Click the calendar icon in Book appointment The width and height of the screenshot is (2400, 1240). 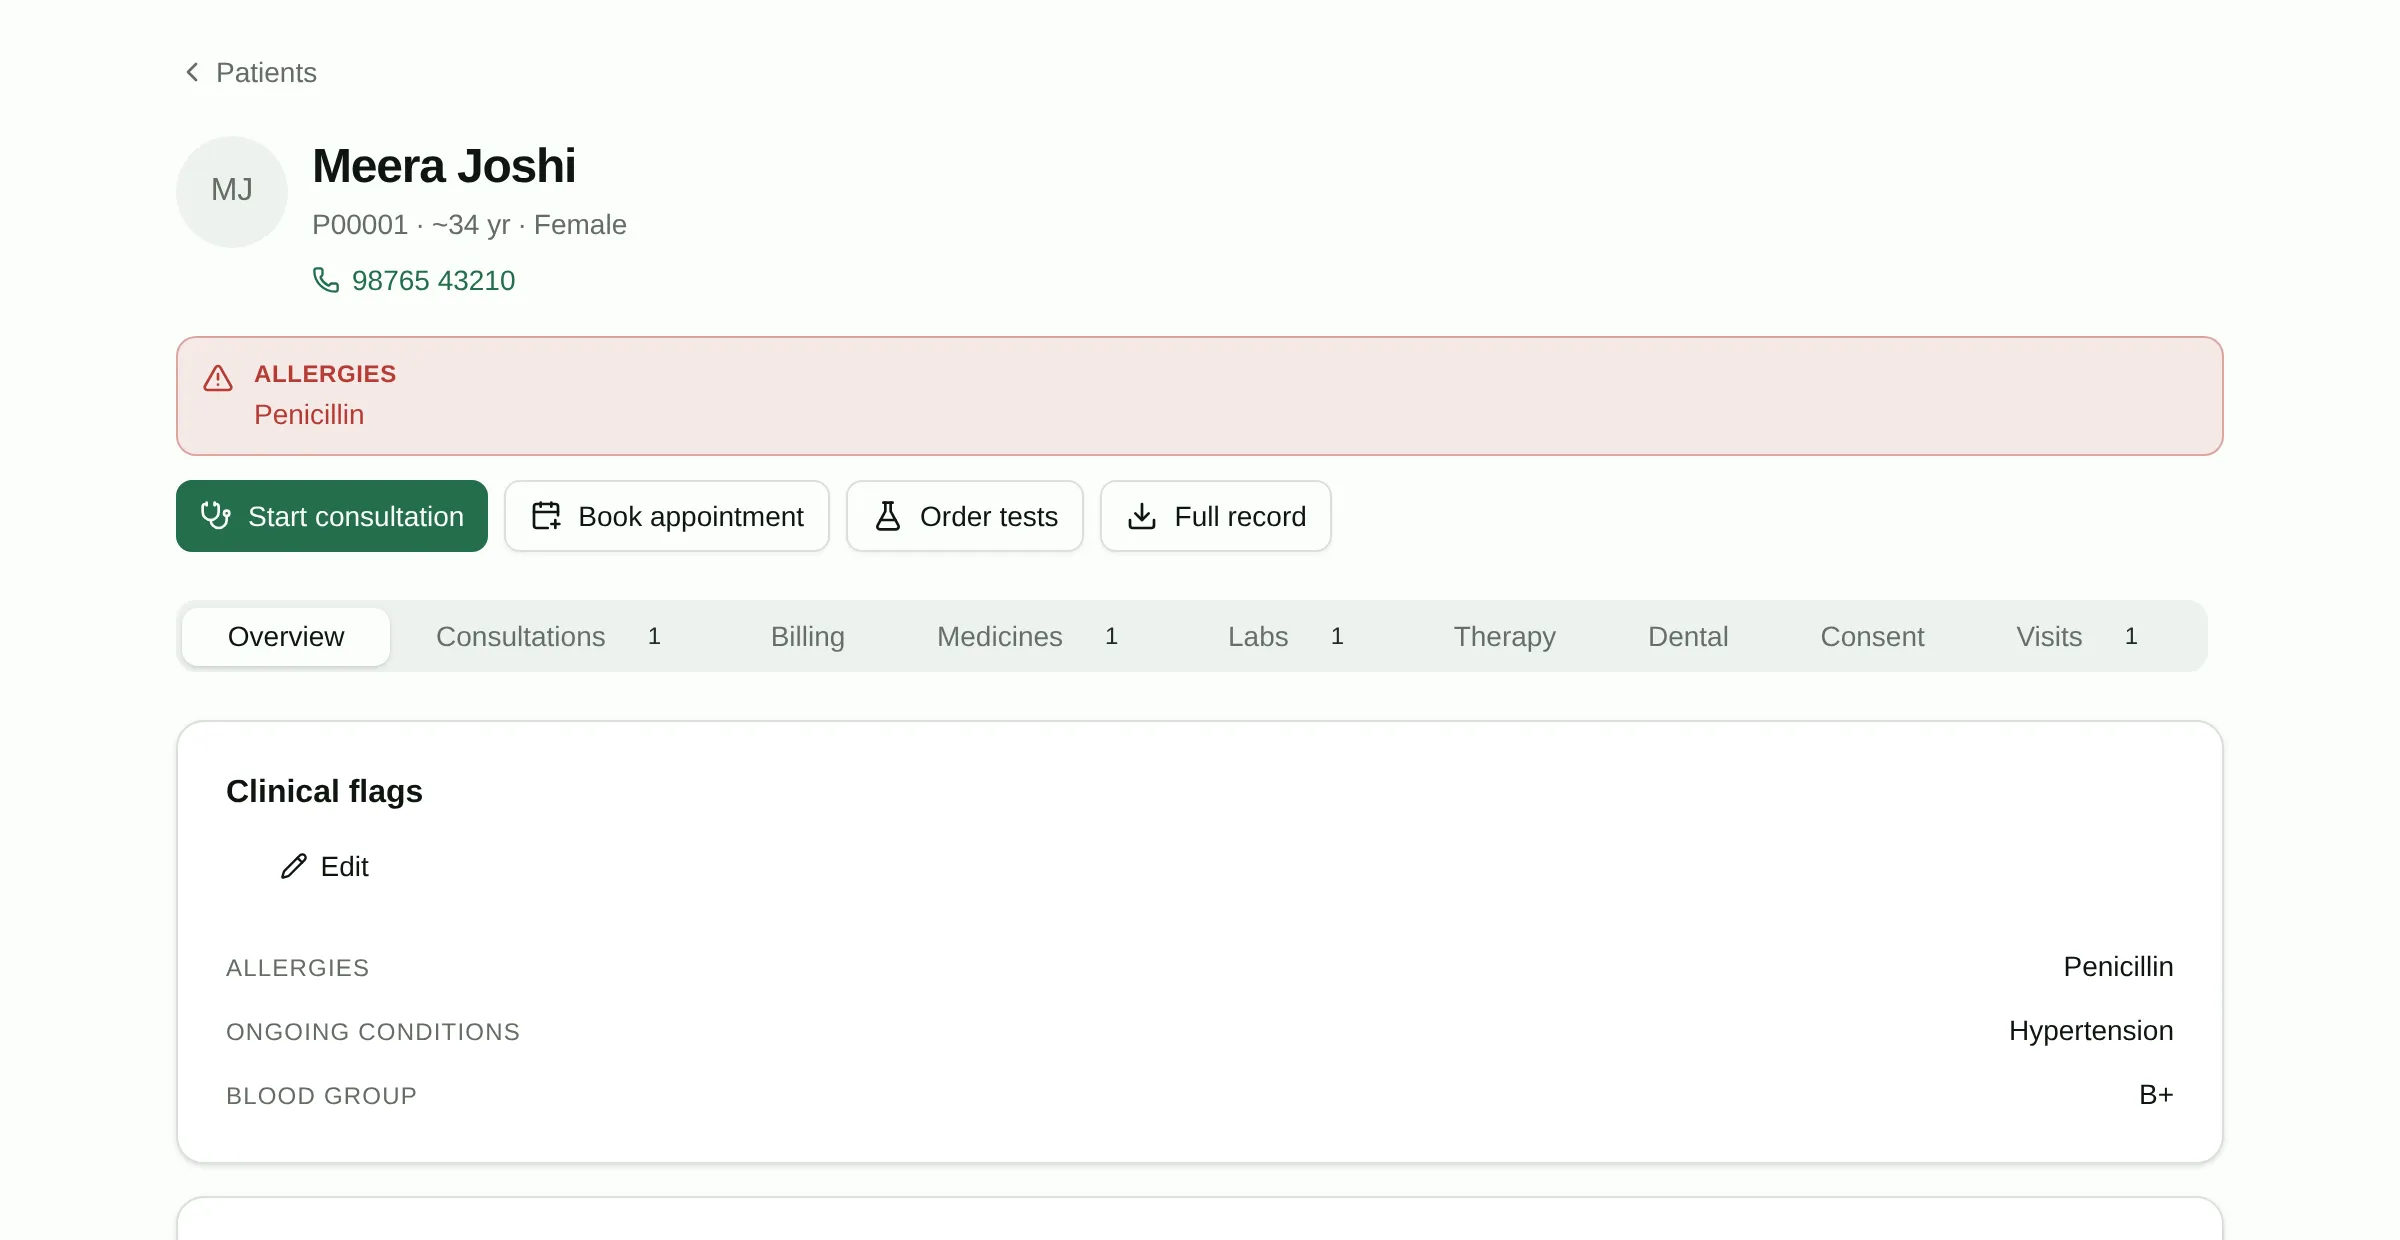click(x=546, y=516)
